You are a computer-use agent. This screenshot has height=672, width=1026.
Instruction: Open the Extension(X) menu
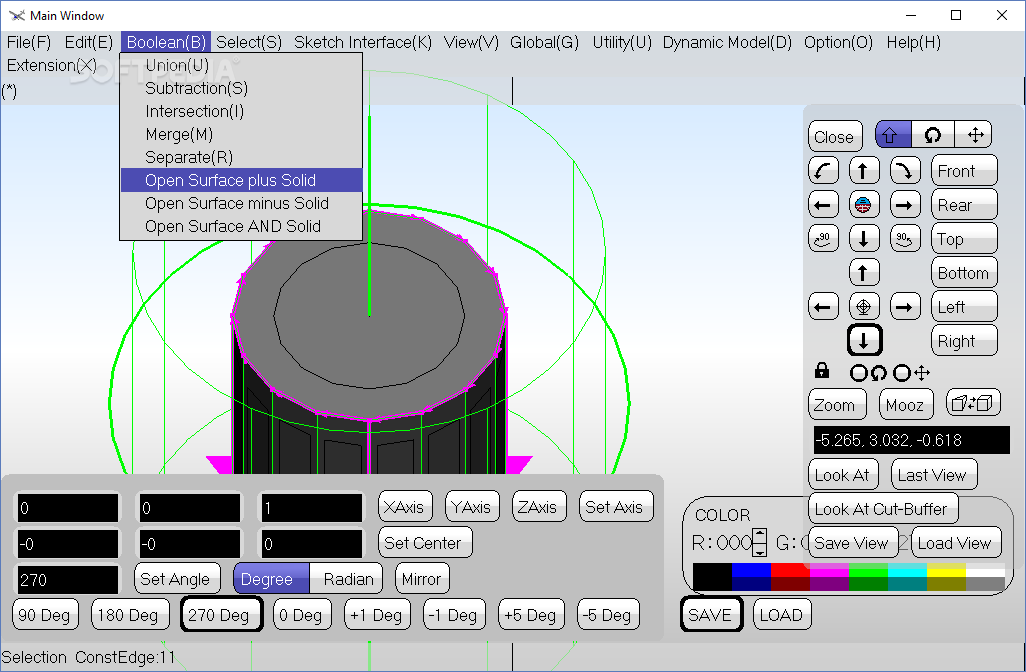click(x=52, y=65)
